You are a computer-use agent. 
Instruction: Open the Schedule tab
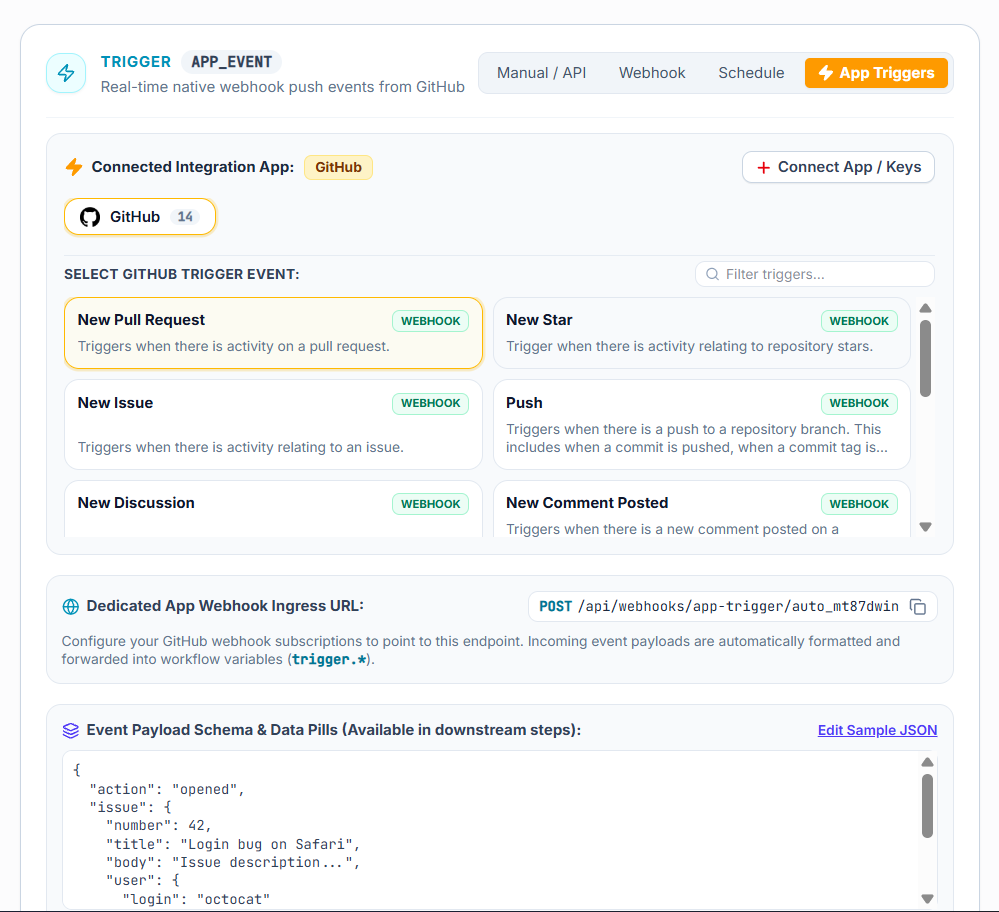point(751,73)
